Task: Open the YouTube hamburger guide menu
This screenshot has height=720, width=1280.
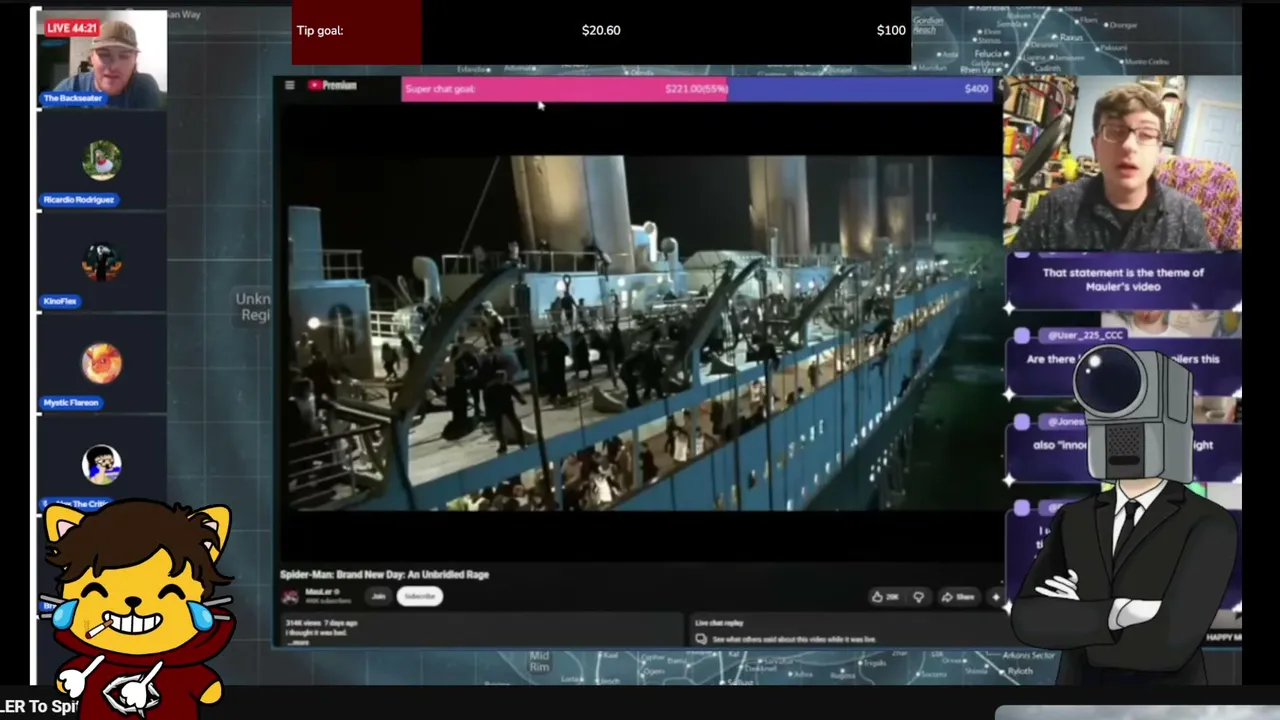Action: point(290,85)
